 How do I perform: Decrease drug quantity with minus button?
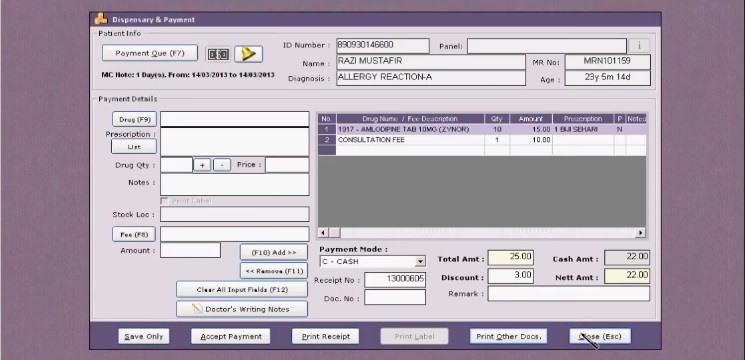[x=222, y=165]
